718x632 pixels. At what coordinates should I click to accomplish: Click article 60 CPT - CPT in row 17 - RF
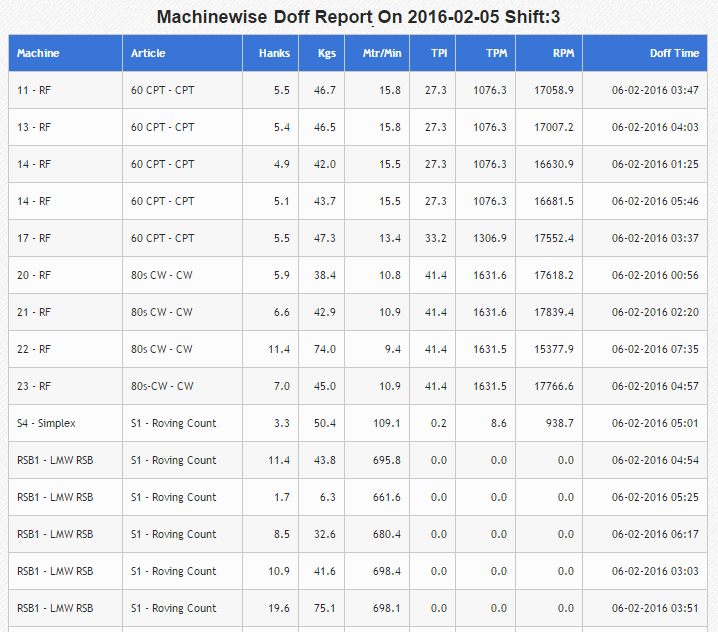163,238
